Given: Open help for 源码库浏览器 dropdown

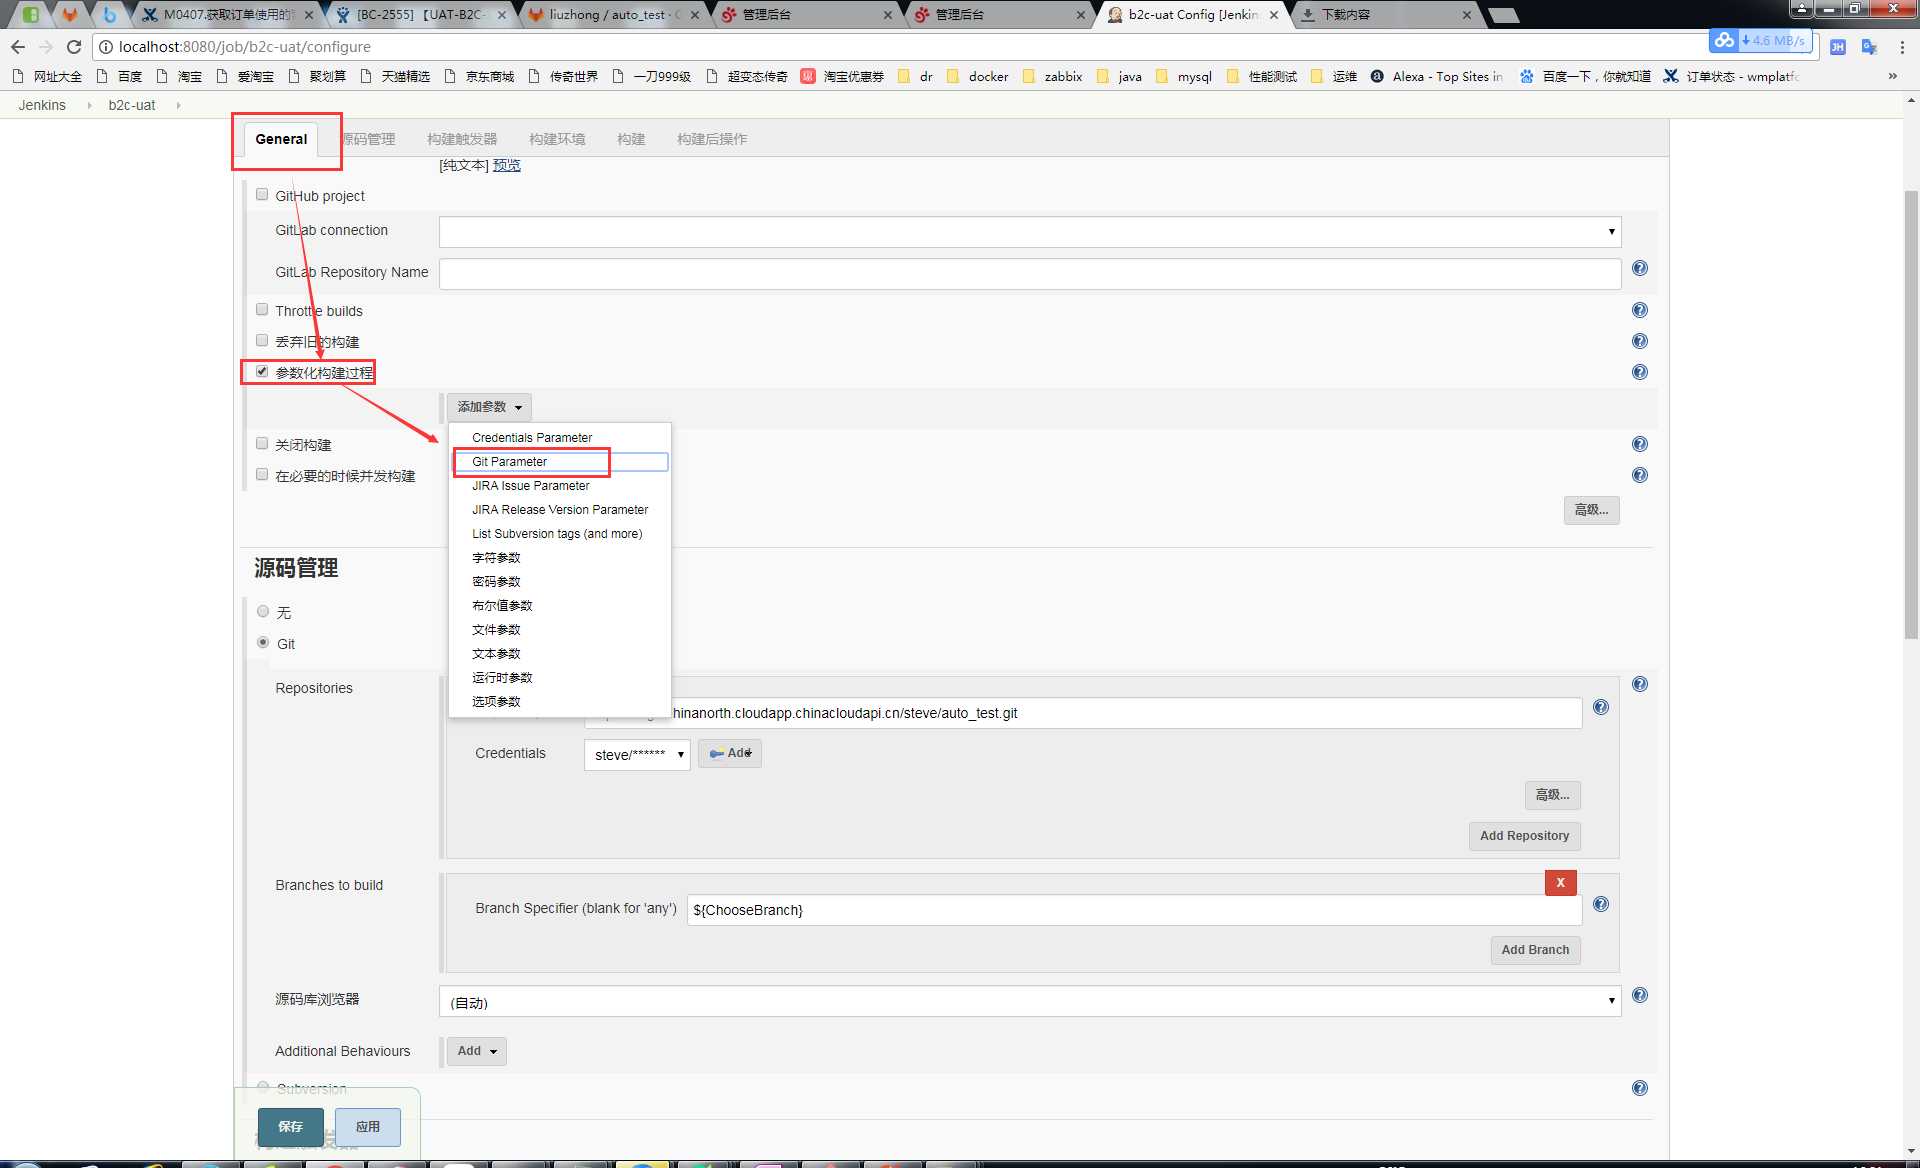Looking at the screenshot, I should 1640,995.
